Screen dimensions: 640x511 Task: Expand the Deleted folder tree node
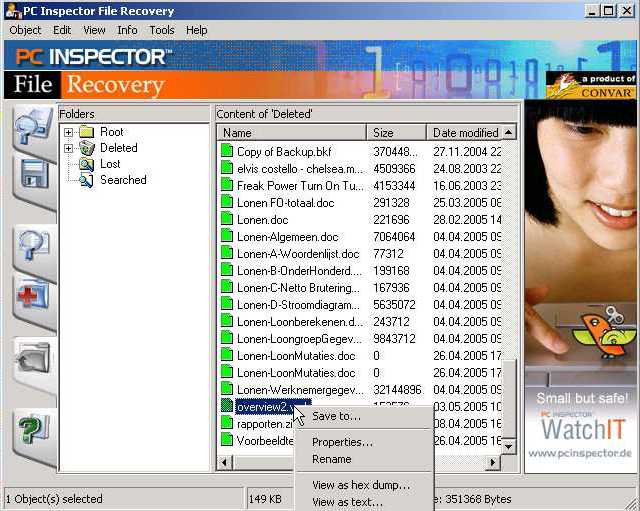click(x=69, y=148)
